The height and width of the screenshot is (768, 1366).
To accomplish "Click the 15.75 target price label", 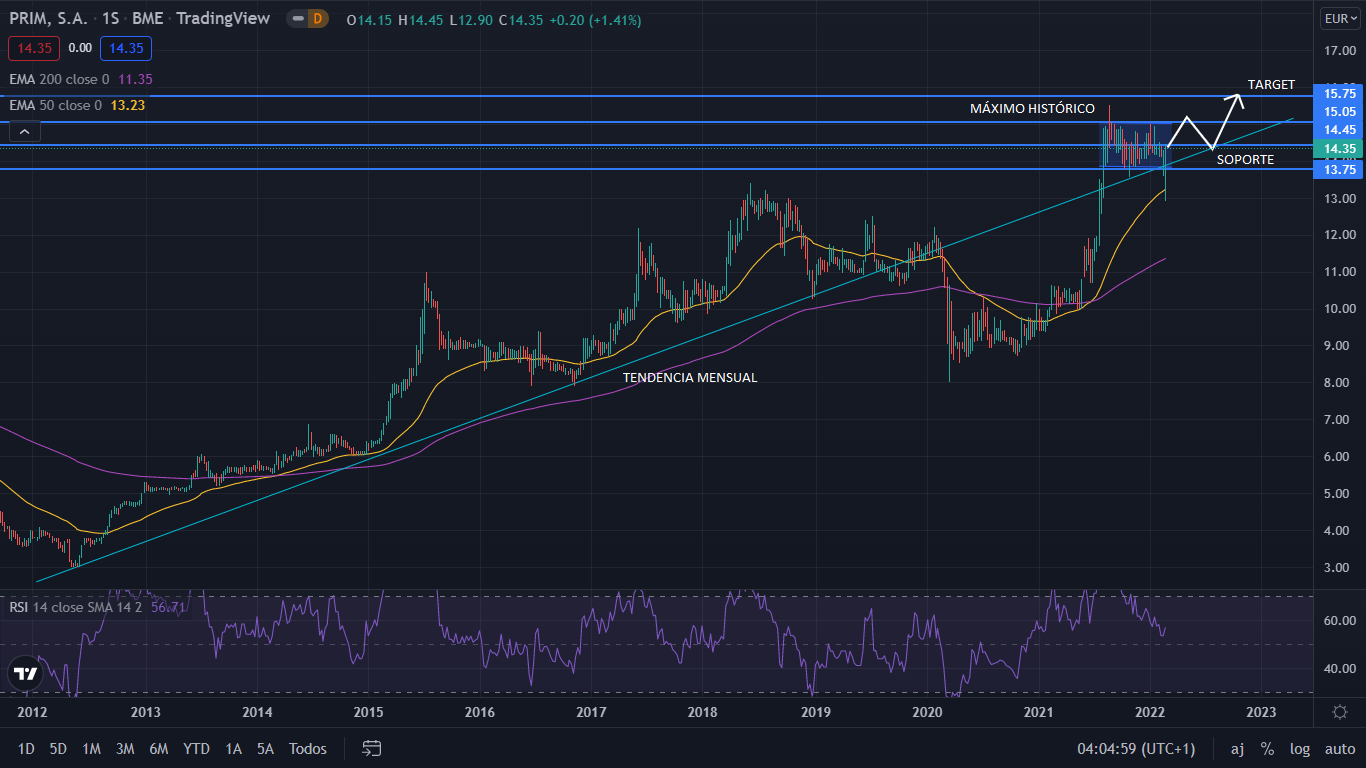I will click(1338, 94).
